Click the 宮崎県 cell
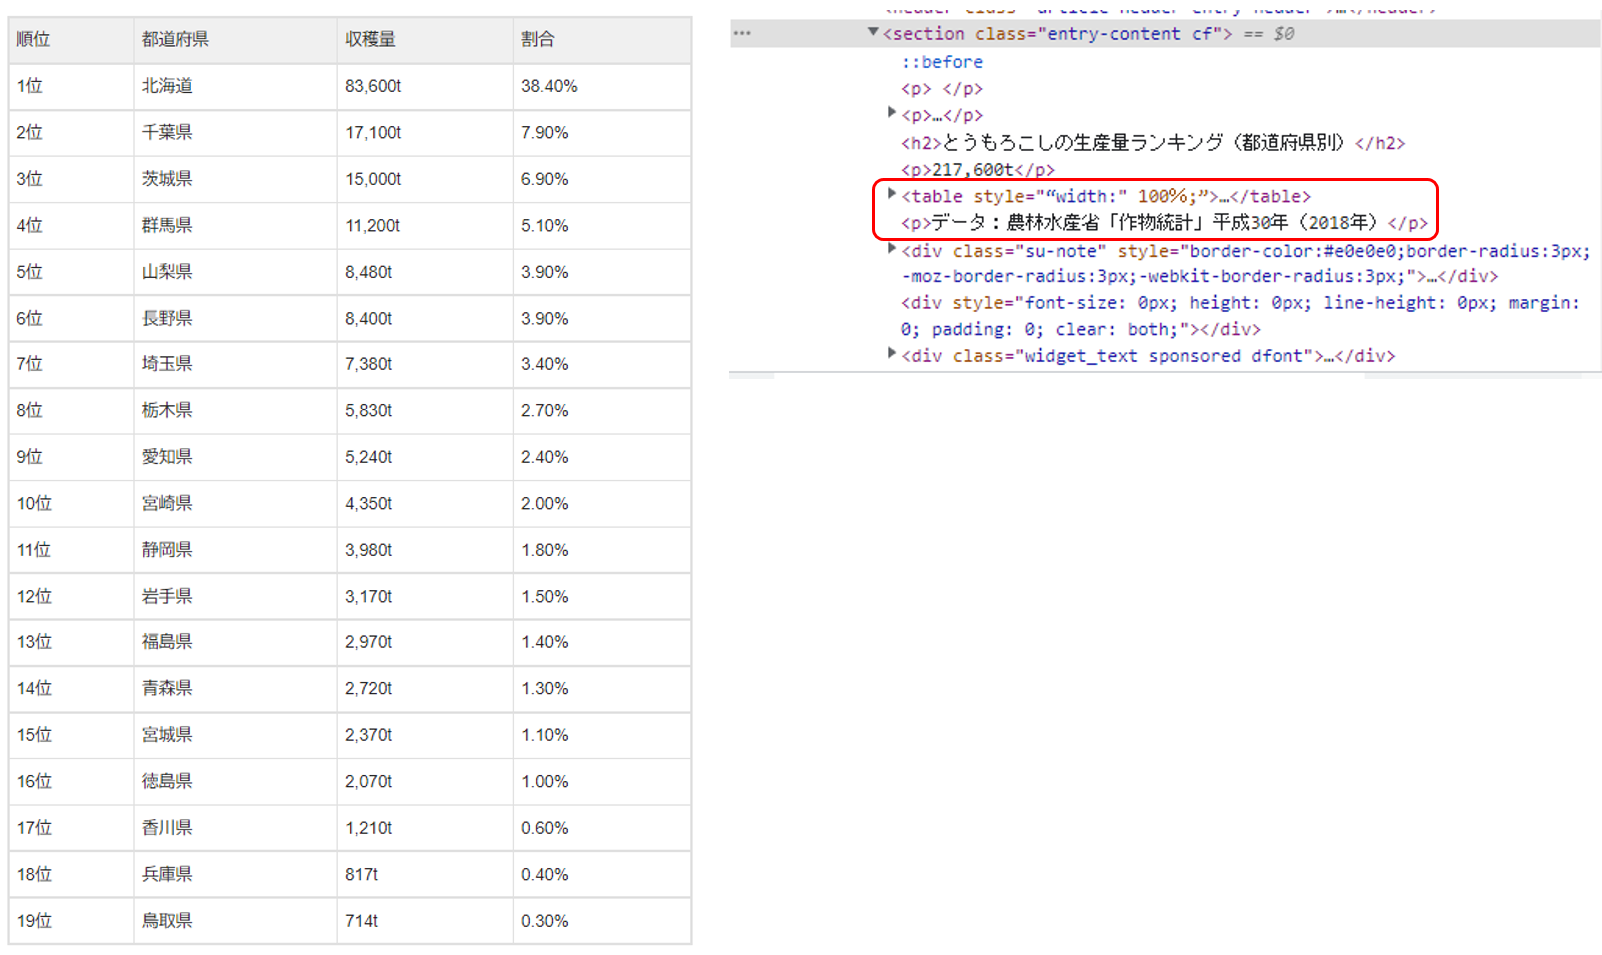Screen dimensions: 1602x955 click(x=235, y=504)
